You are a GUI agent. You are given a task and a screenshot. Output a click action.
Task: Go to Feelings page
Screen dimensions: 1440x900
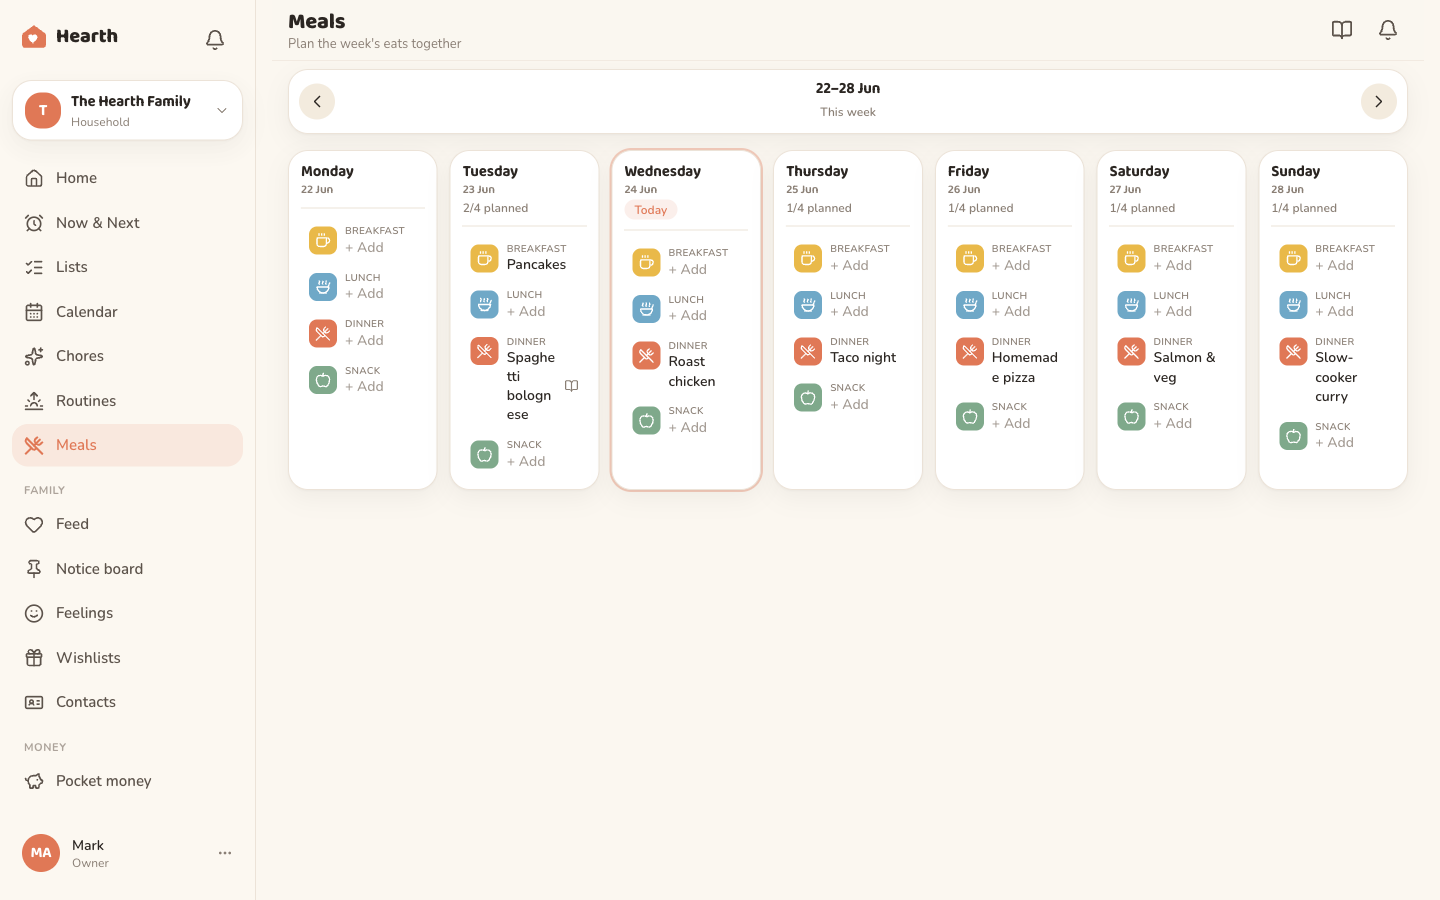click(127, 613)
